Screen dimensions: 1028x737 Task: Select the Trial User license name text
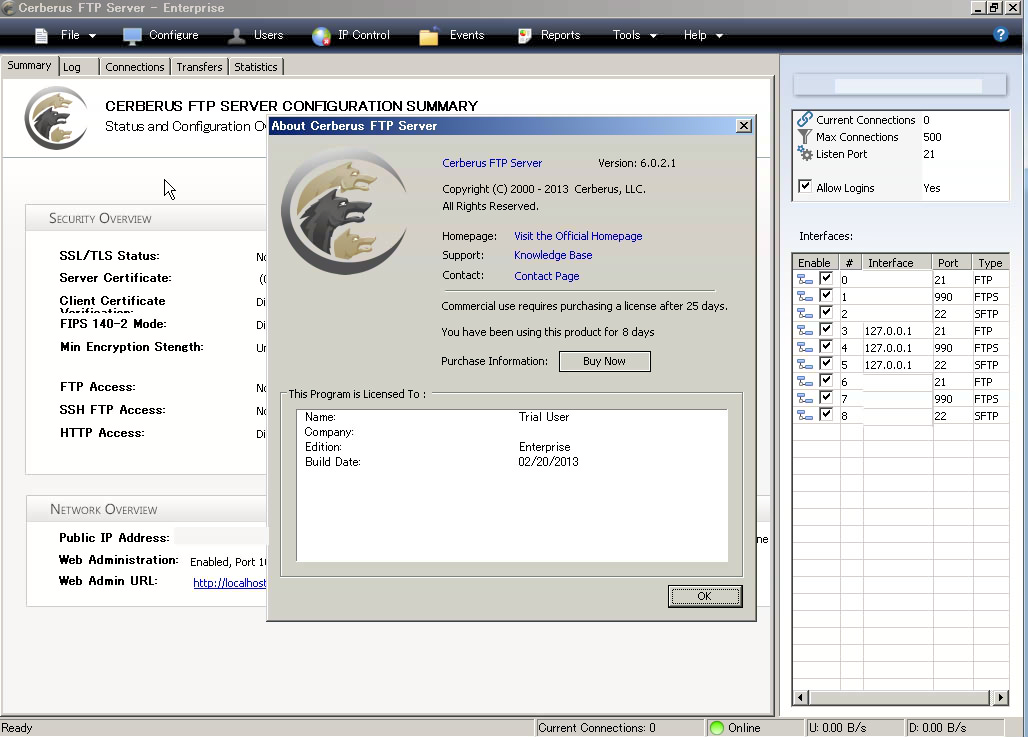pos(544,417)
